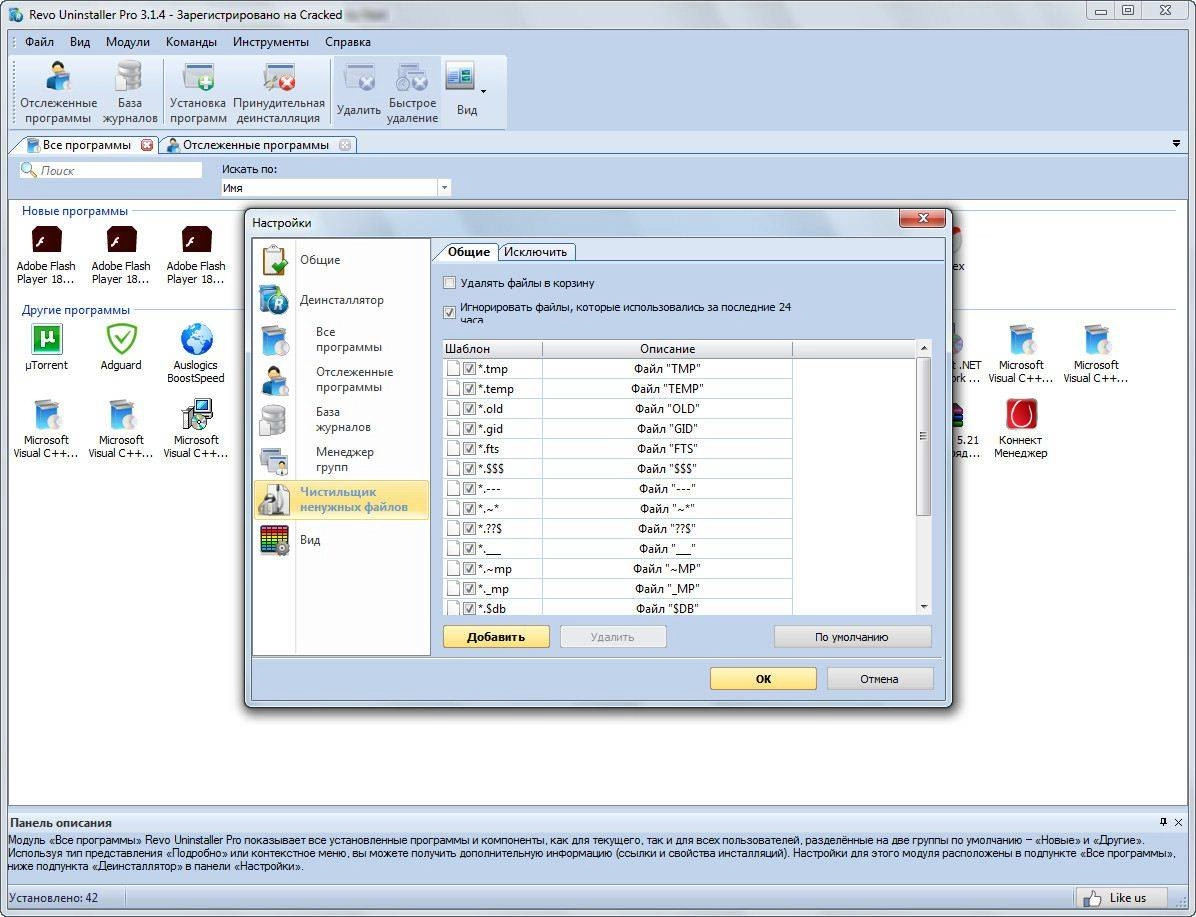
Task: Open the Справка menu
Action: pos(348,42)
